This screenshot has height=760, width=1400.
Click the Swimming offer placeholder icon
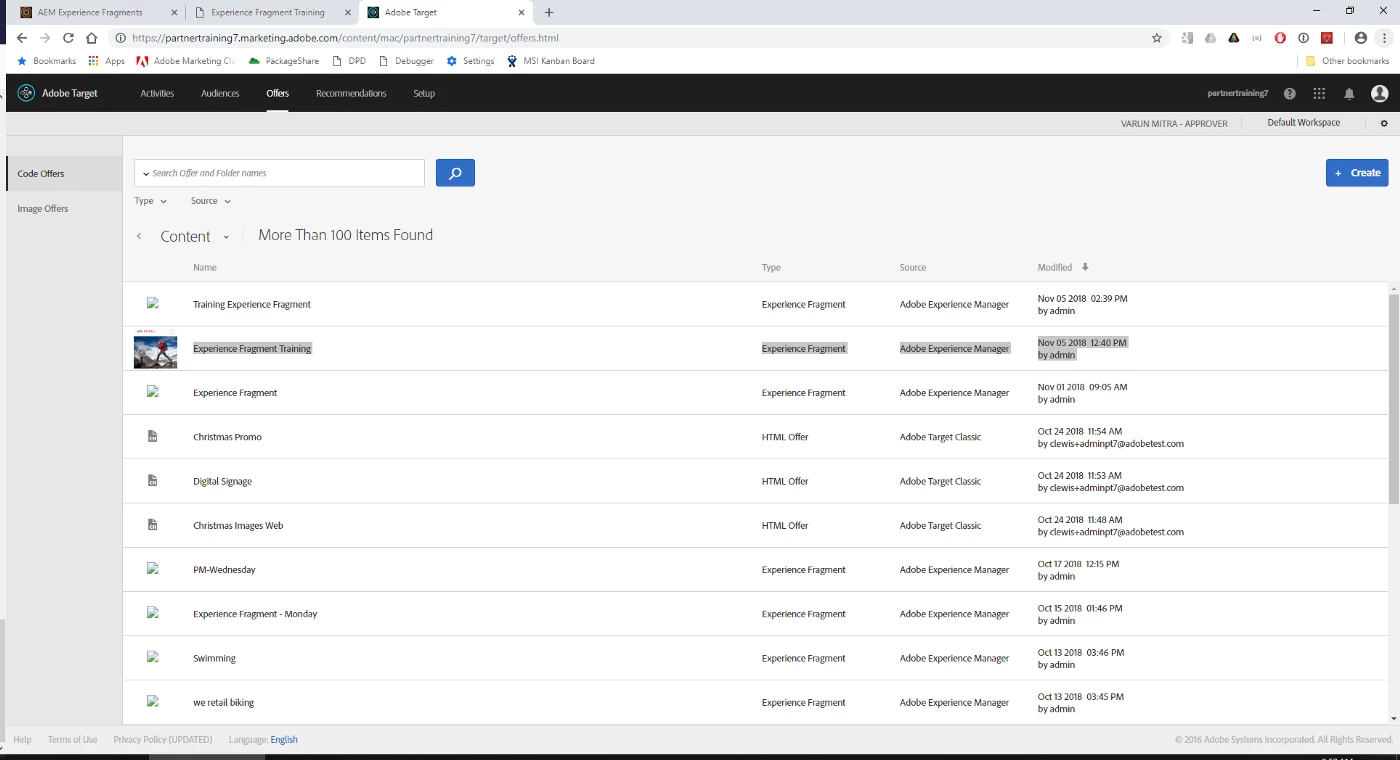click(x=153, y=657)
